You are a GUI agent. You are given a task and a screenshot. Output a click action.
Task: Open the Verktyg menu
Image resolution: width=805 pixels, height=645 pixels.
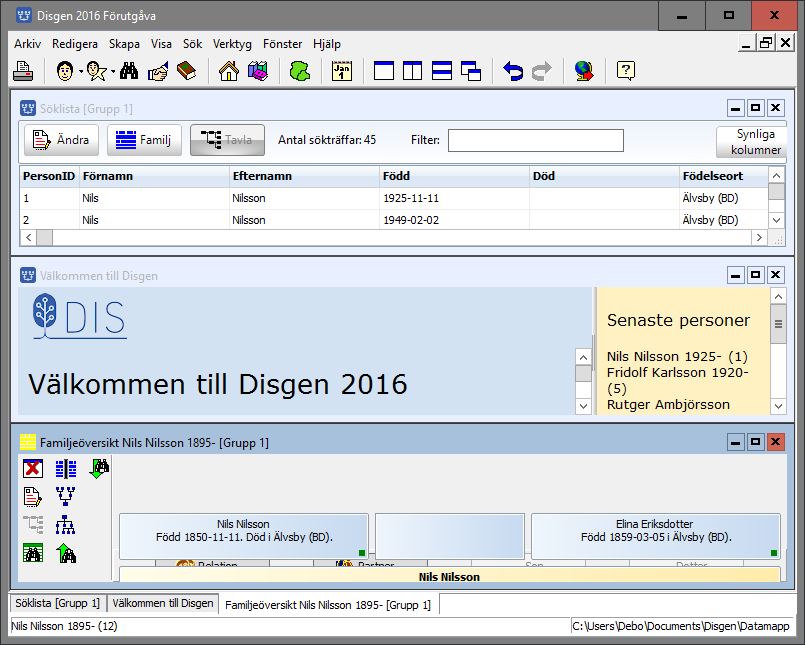click(233, 44)
